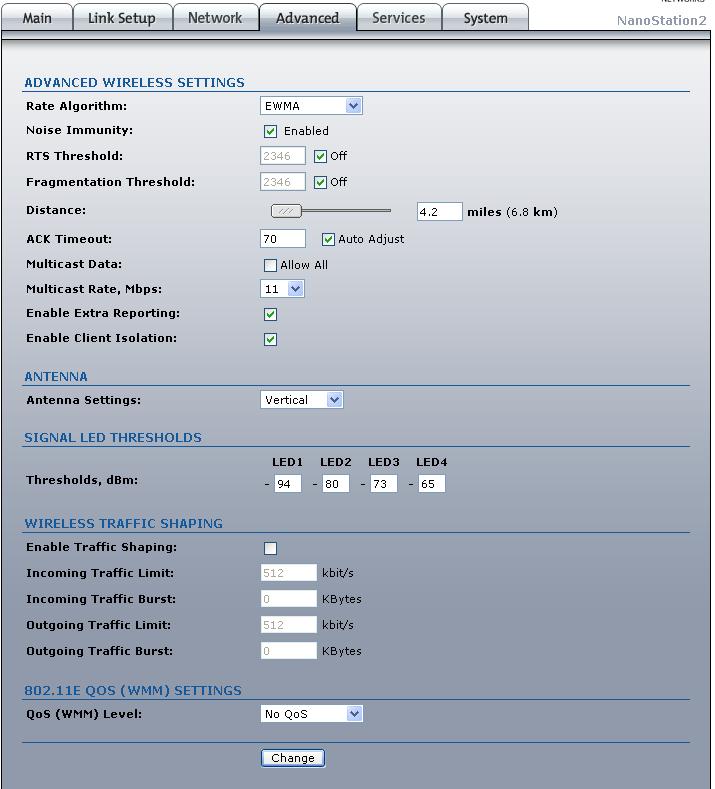Click the ACK Timeout input field

click(x=283, y=239)
